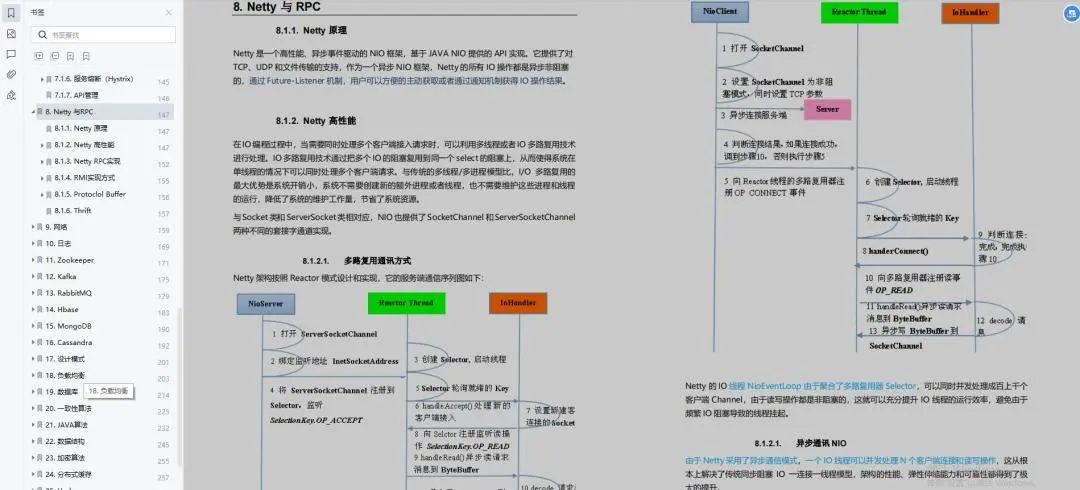Click the bookmark icon beside 17. 设计模式
Screen dimensions: 1080x490
[40, 358]
